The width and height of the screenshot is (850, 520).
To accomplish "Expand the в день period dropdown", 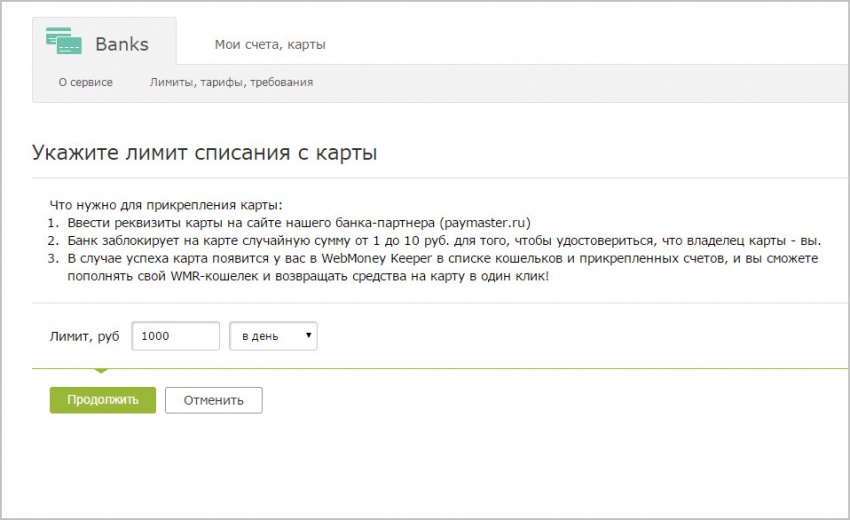I will pyautogui.click(x=273, y=336).
